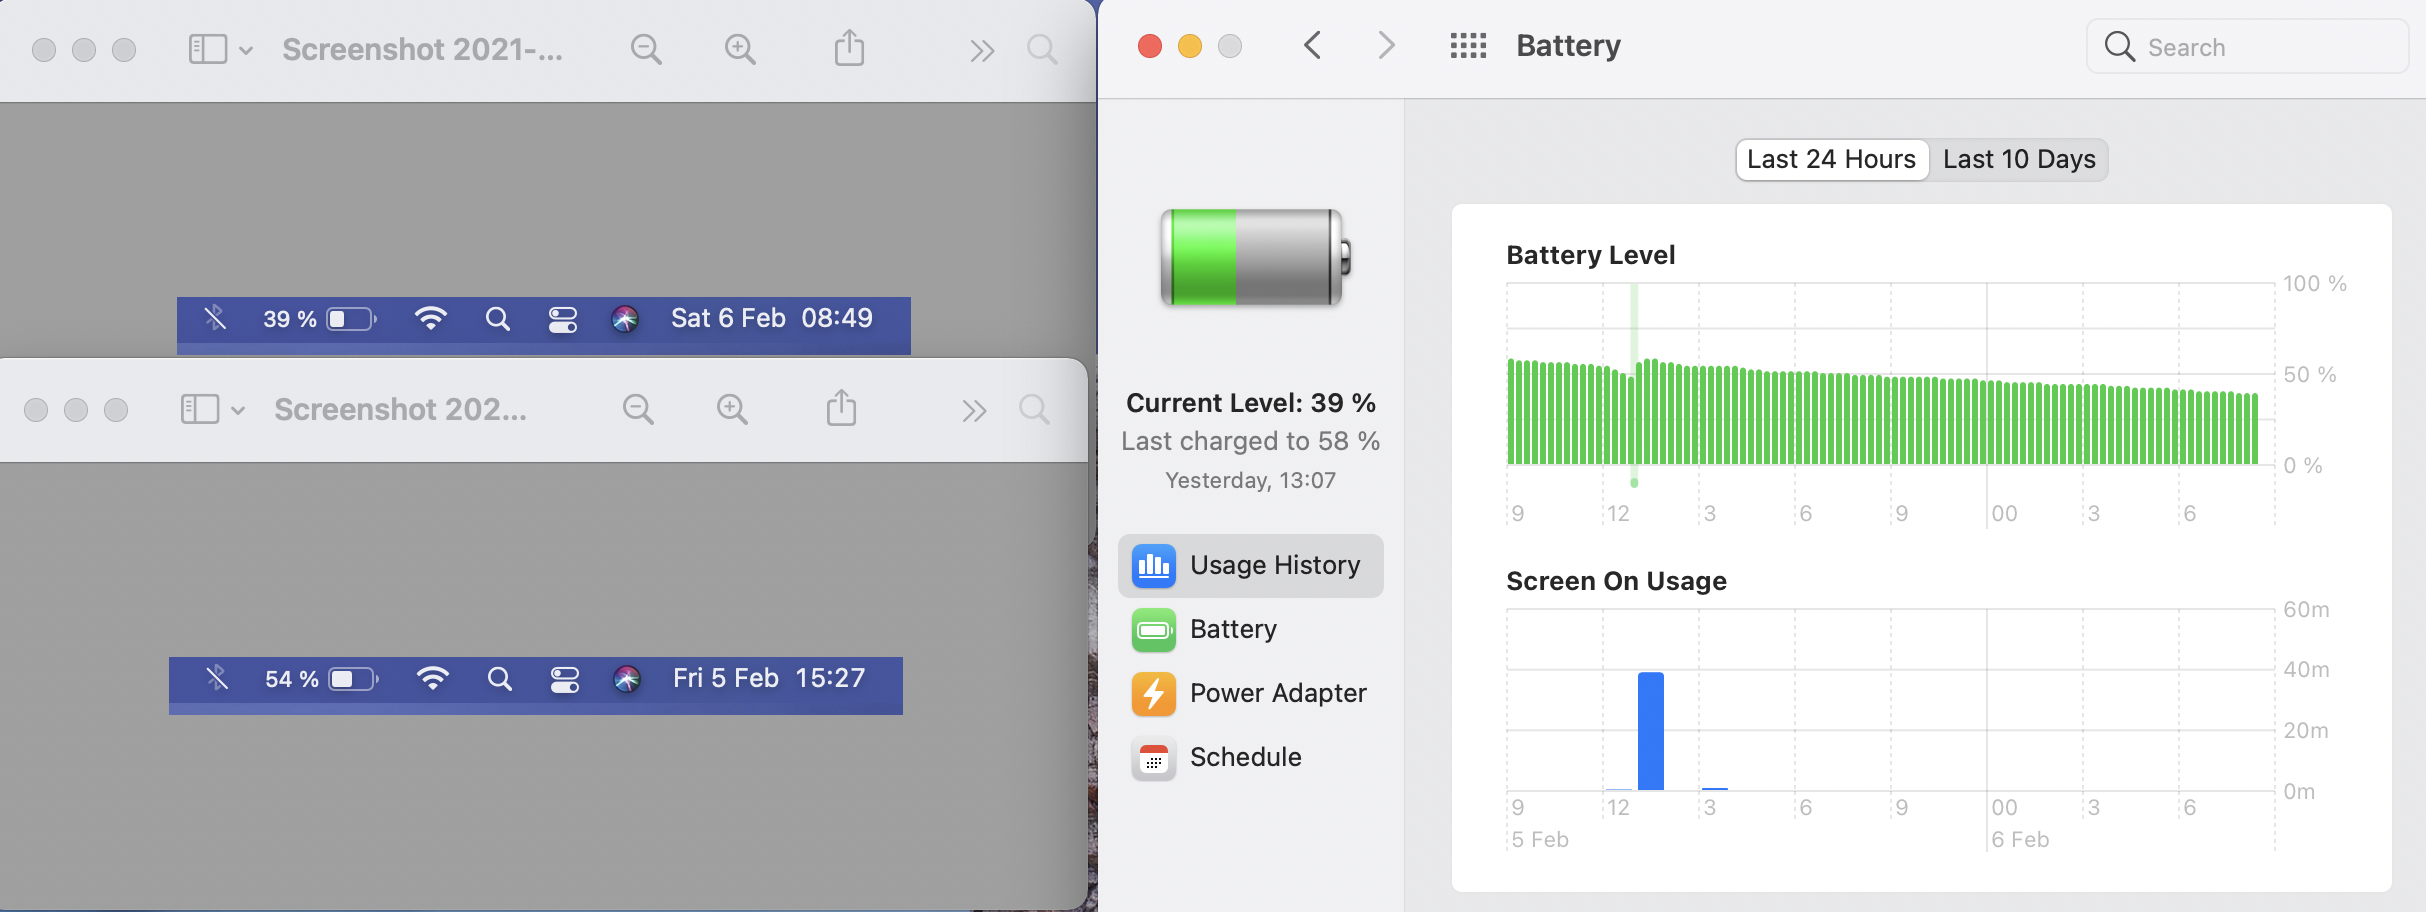2426x912 pixels.
Task: Open the Usage History pane
Action: 1250,566
